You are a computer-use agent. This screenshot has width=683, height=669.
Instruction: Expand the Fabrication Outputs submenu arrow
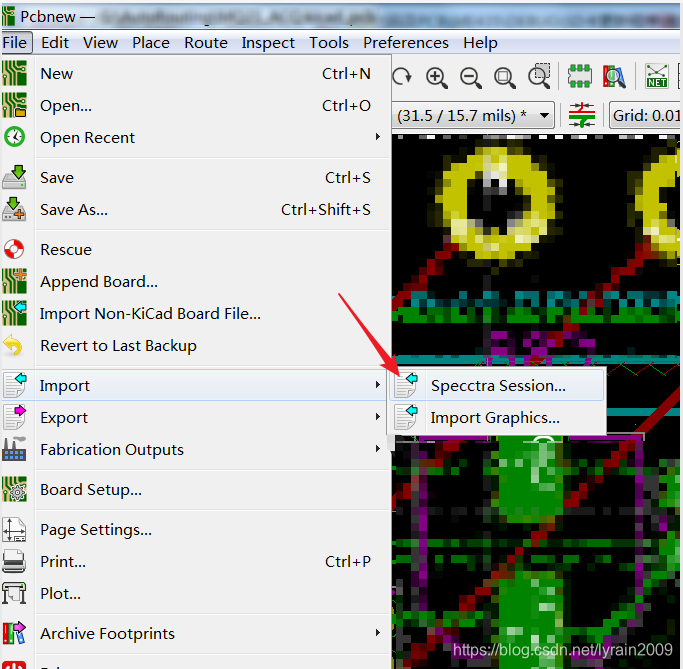click(x=378, y=449)
